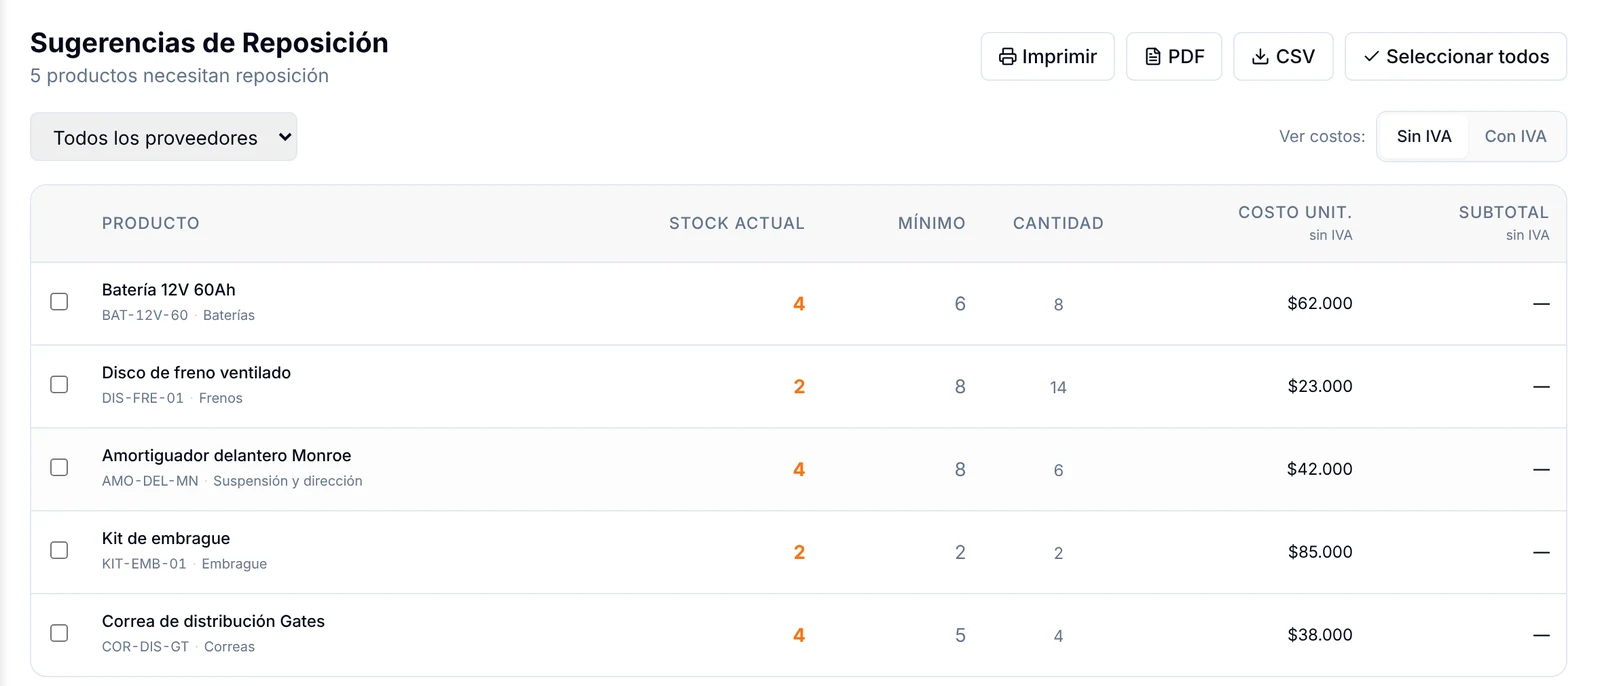1600x686 pixels.
Task: Click the checkmark icon on Seleccionar todos
Action: click(x=1372, y=57)
